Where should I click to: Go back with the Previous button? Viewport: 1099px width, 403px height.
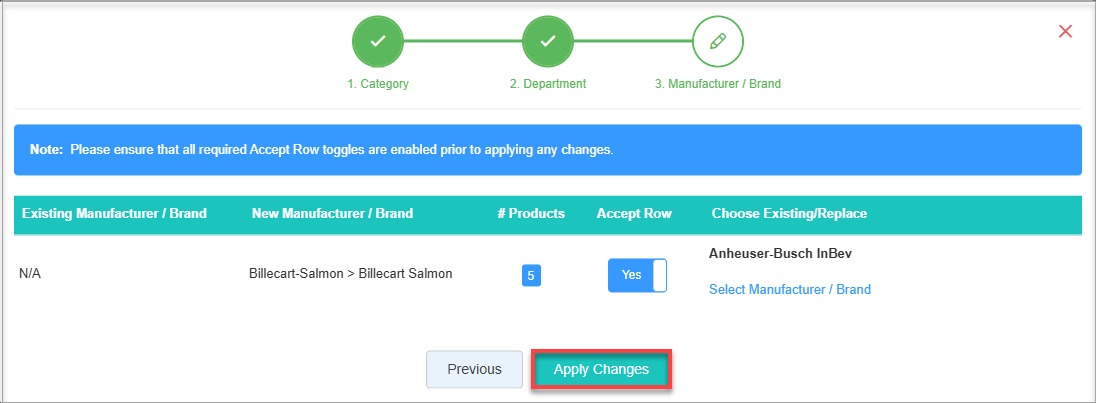[474, 369]
